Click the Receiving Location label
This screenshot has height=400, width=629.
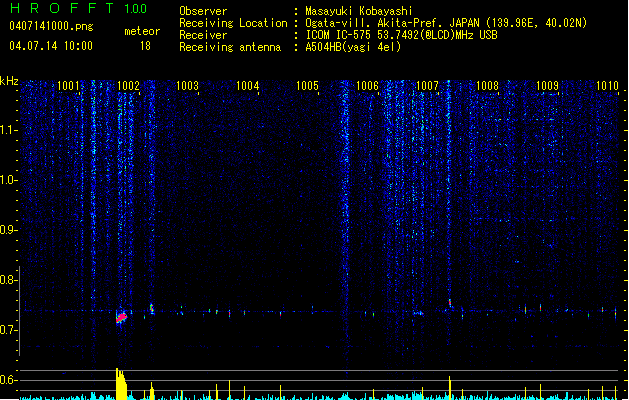pyautogui.click(x=233, y=23)
